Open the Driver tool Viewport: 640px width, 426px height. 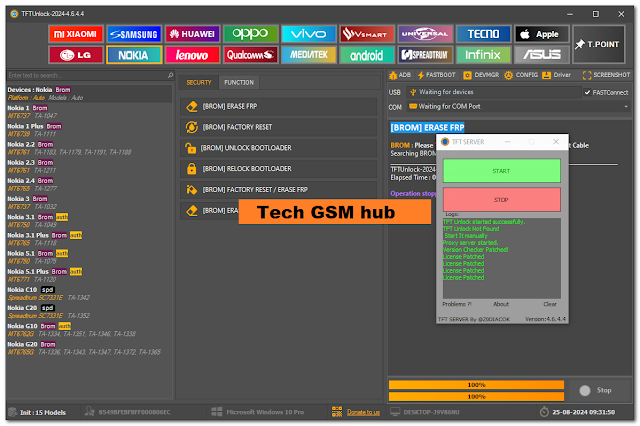coord(556,75)
